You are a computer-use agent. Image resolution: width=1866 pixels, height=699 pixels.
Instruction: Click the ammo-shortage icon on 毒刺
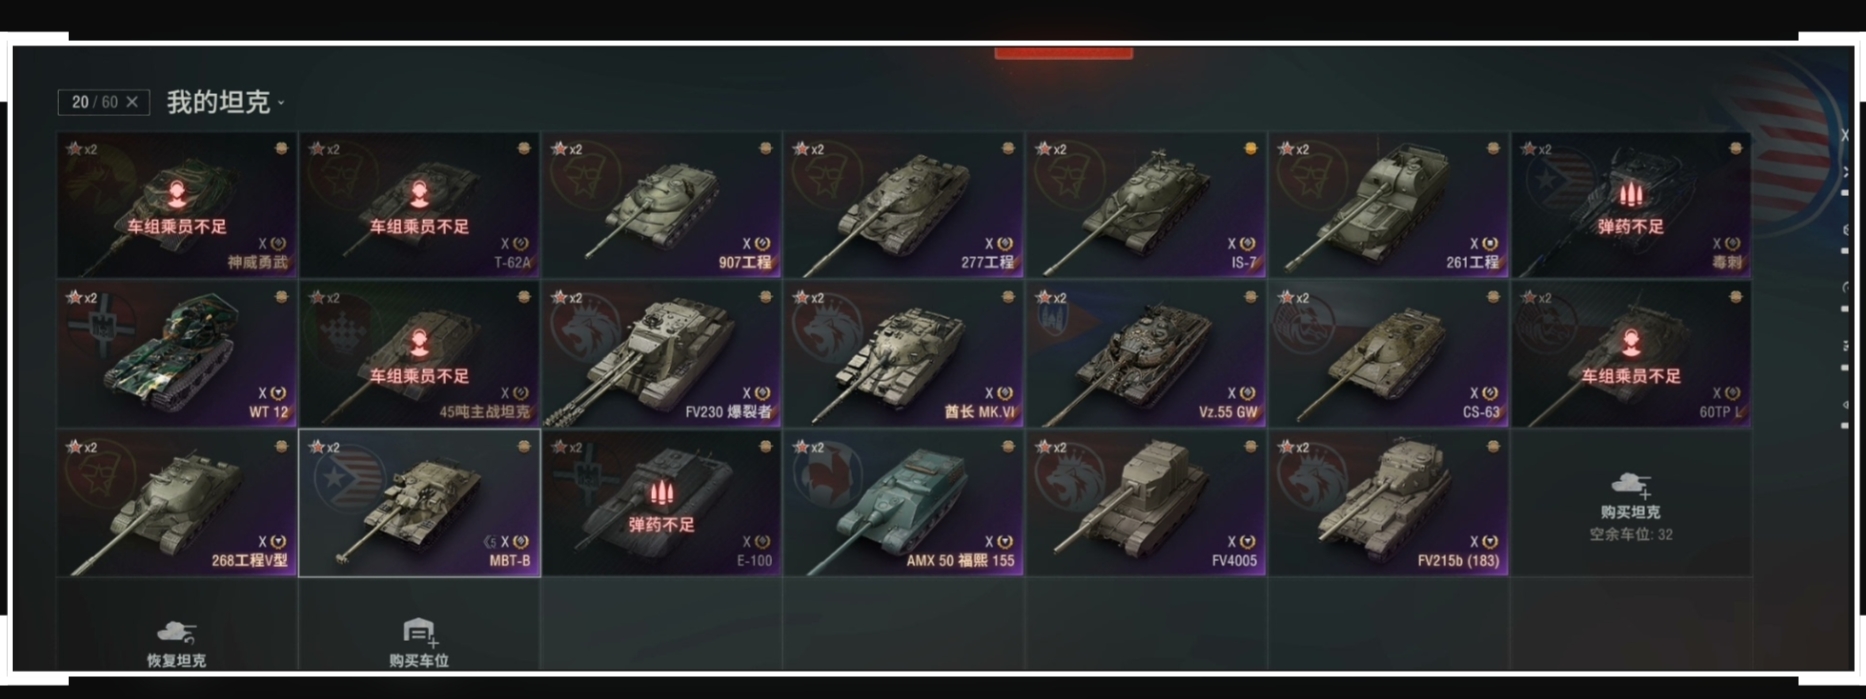click(1630, 195)
